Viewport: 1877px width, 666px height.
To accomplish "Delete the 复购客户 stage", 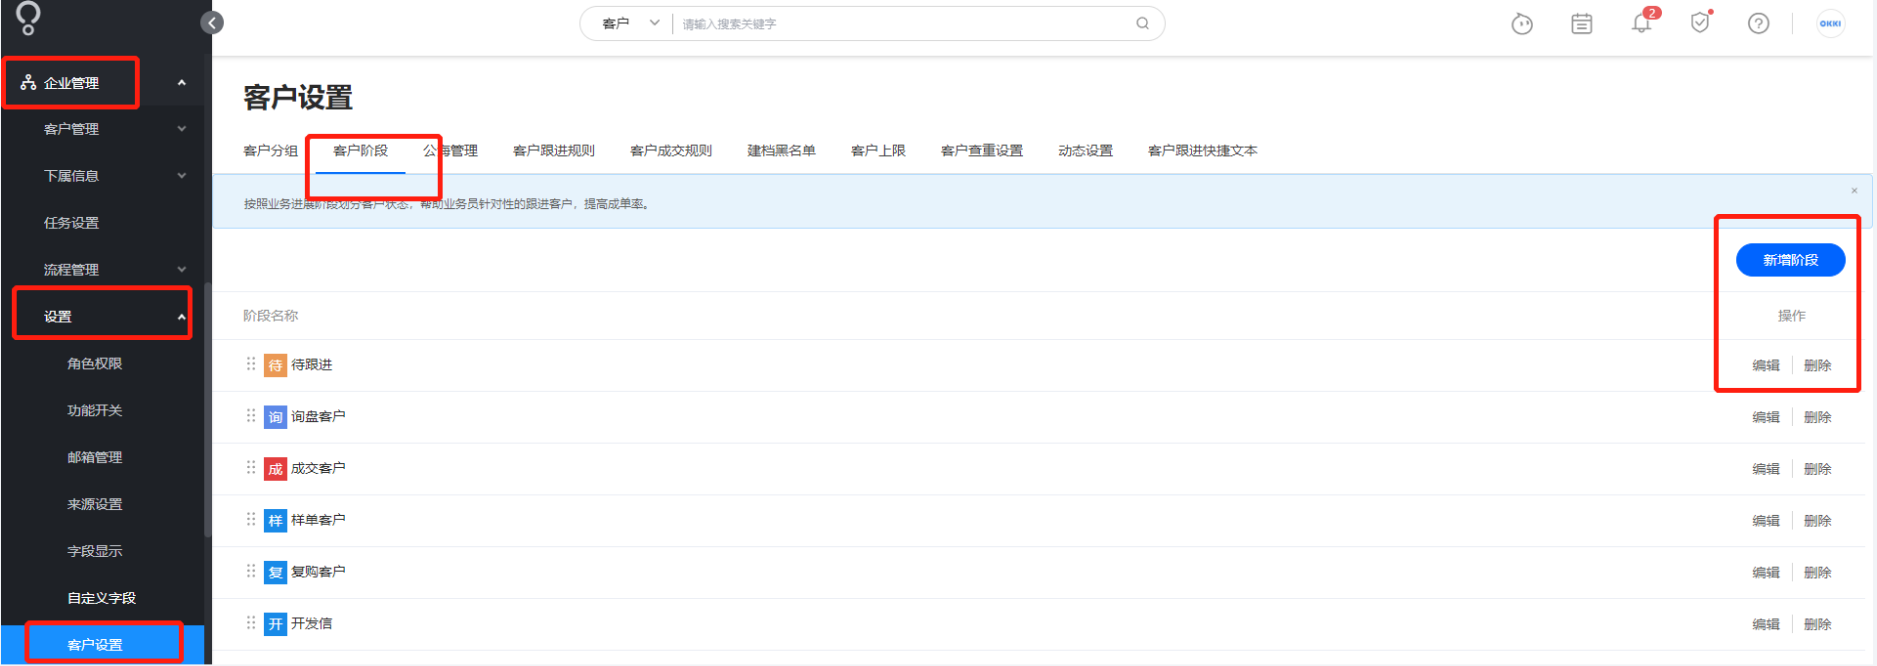I will pyautogui.click(x=1817, y=572).
